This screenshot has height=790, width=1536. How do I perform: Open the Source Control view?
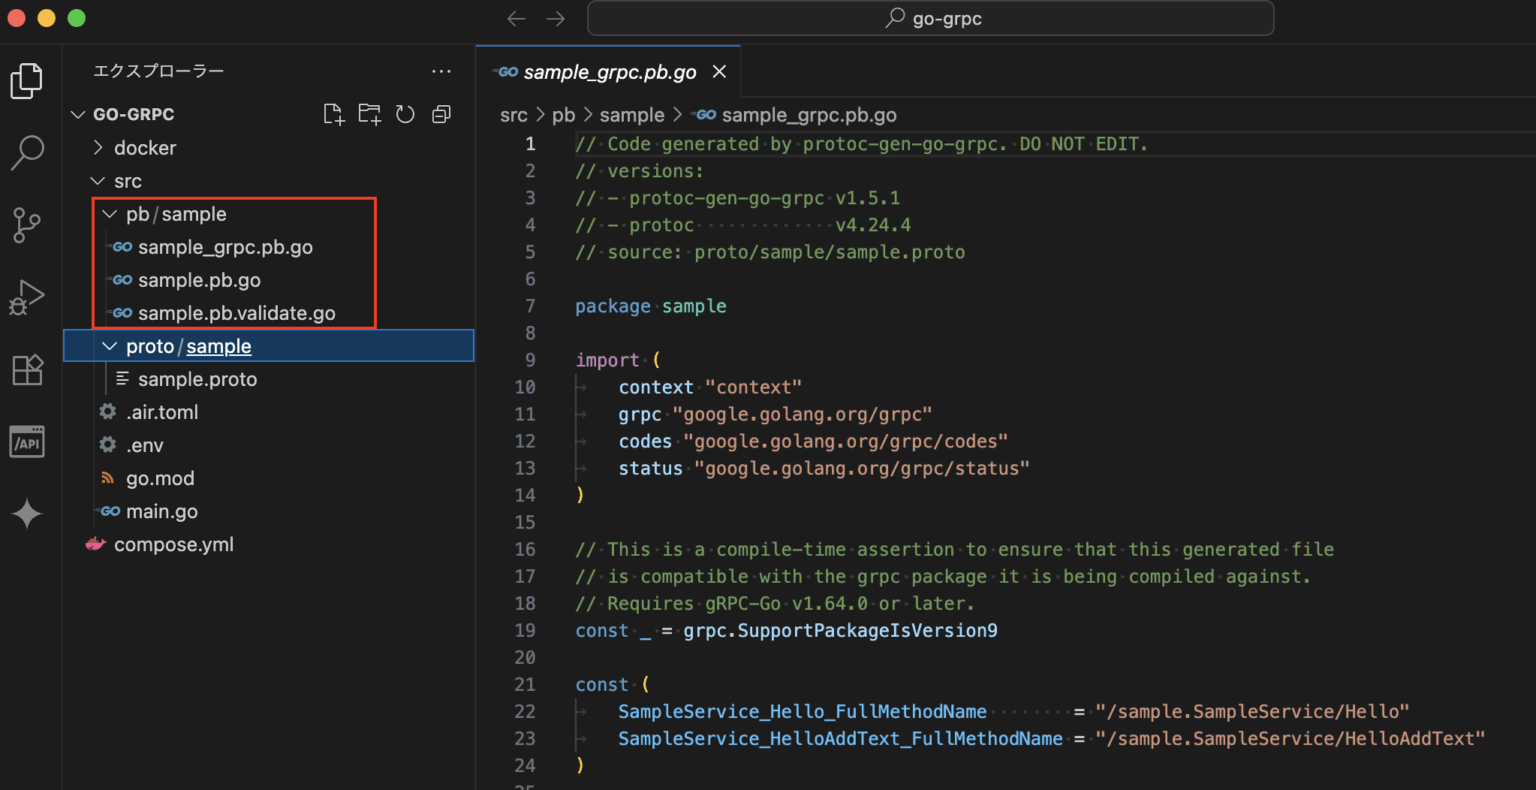click(x=27, y=225)
